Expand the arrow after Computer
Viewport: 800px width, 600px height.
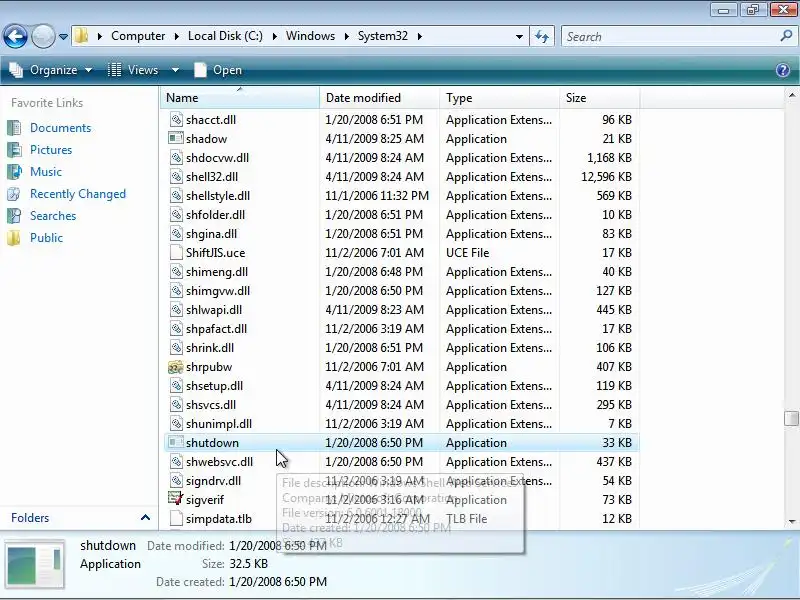point(176,36)
